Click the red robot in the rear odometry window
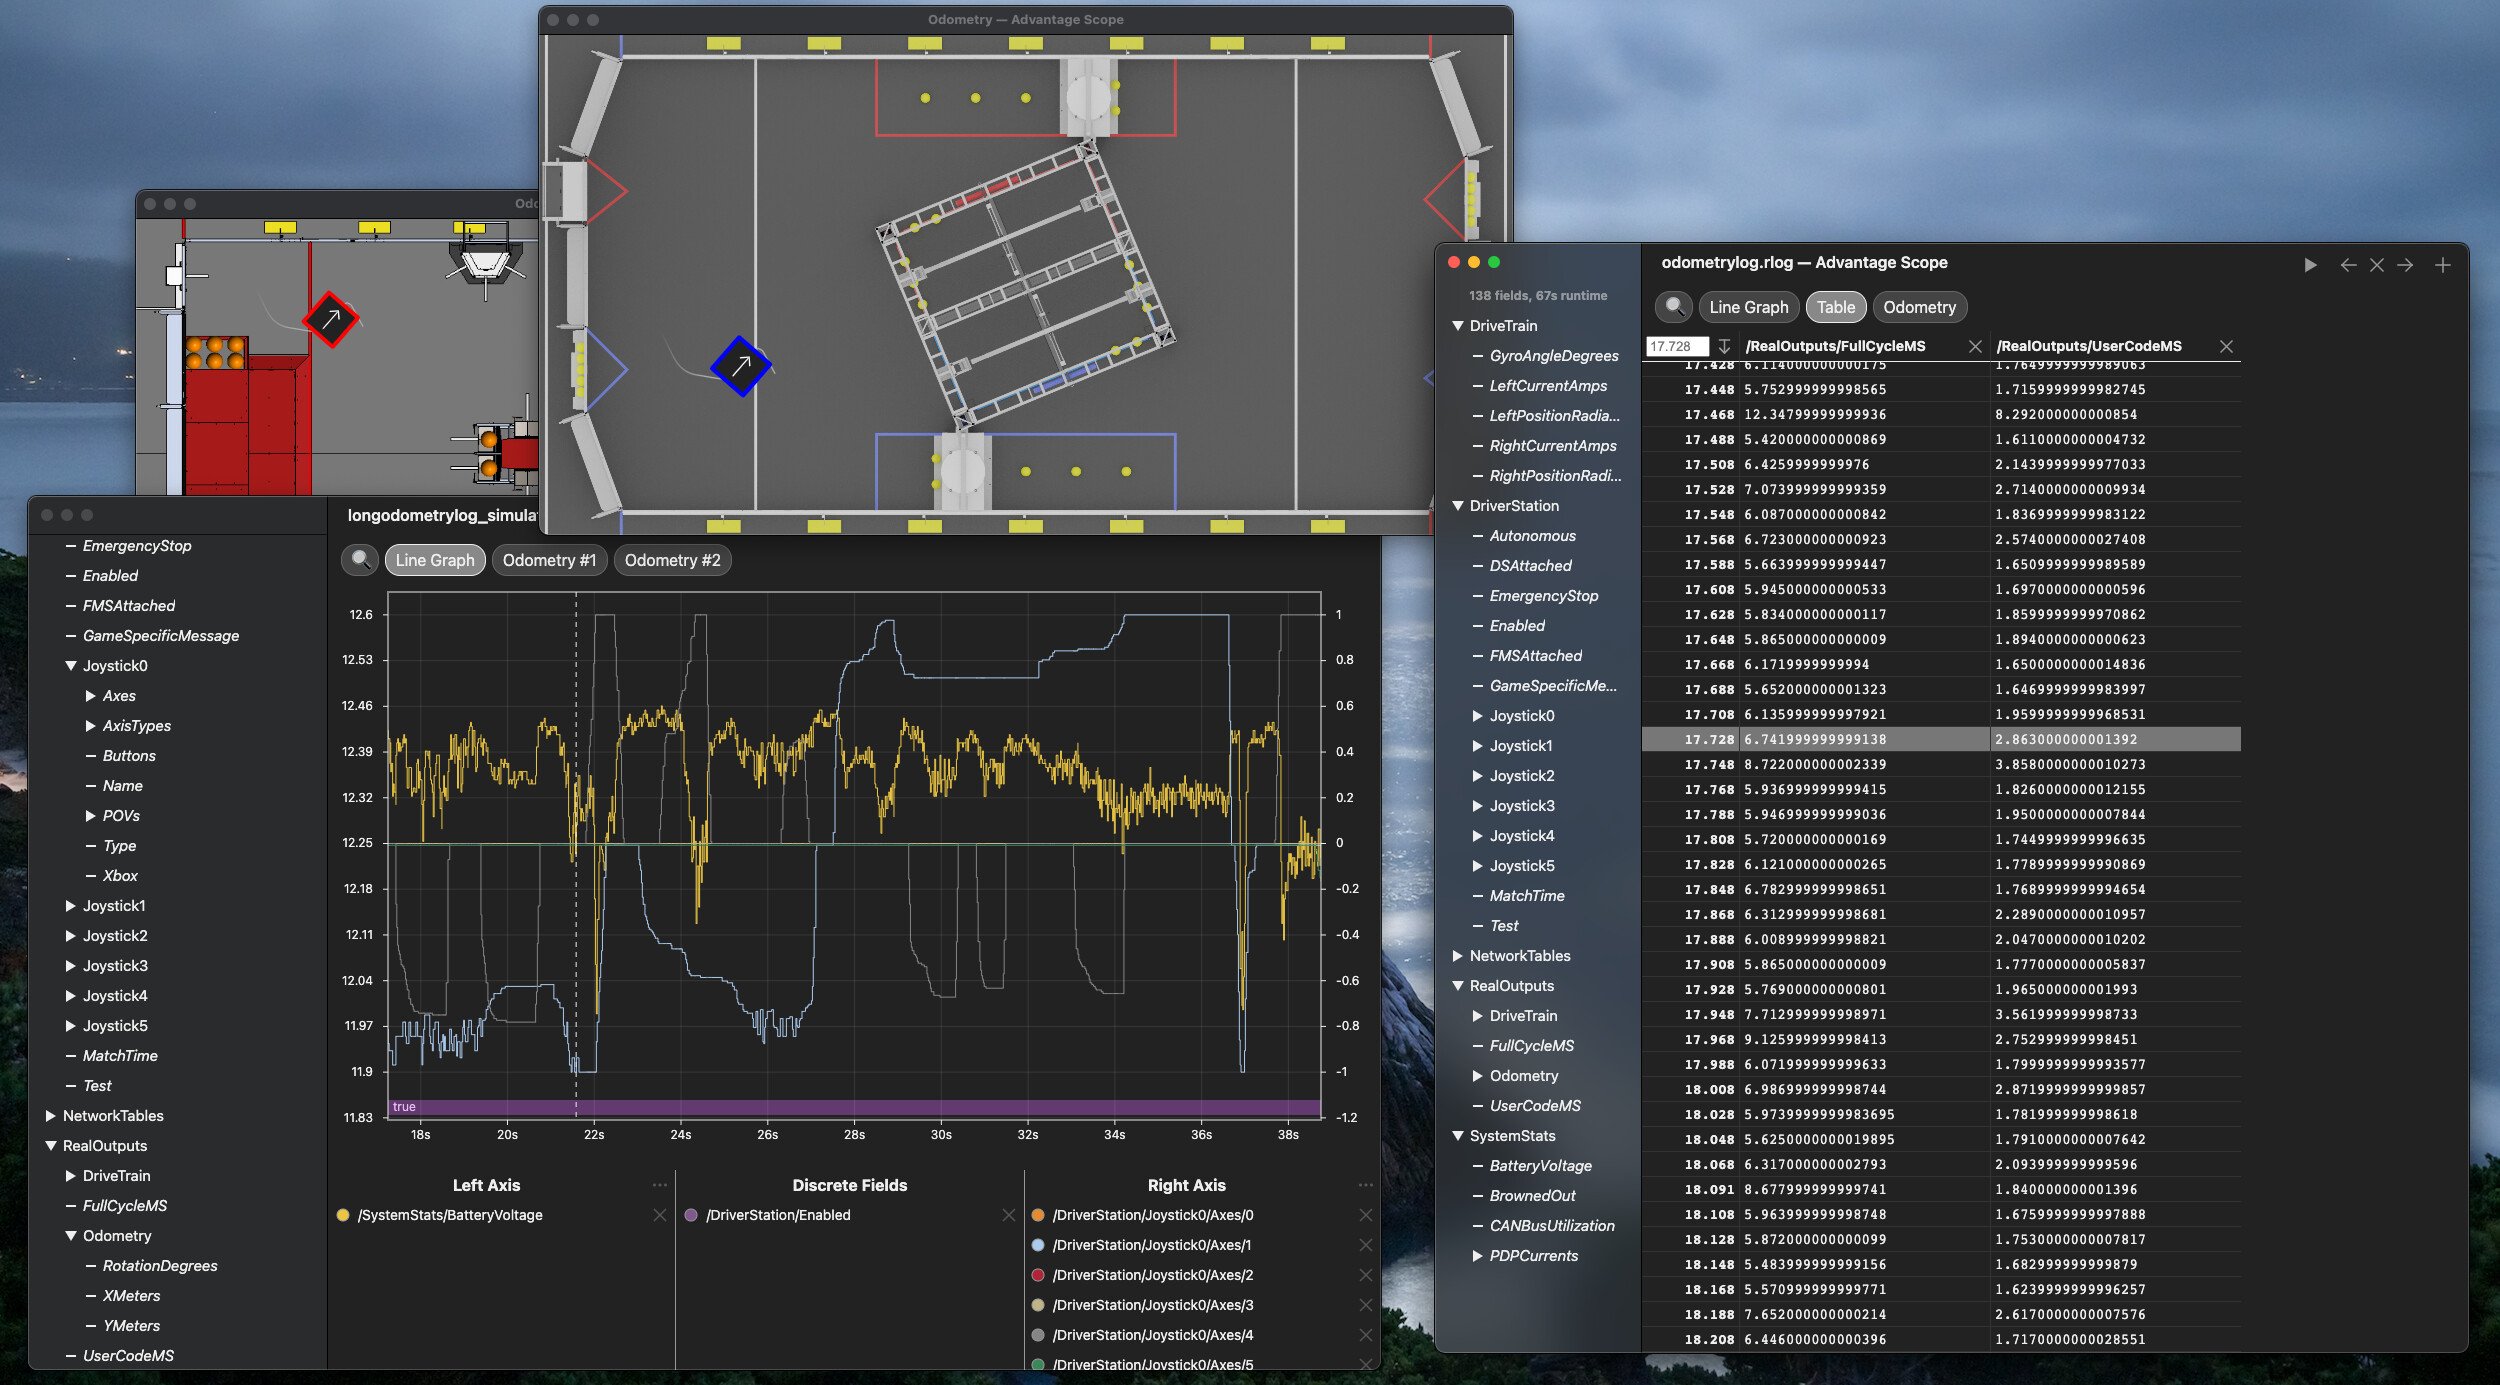The width and height of the screenshot is (2500, 1385). (x=330, y=319)
